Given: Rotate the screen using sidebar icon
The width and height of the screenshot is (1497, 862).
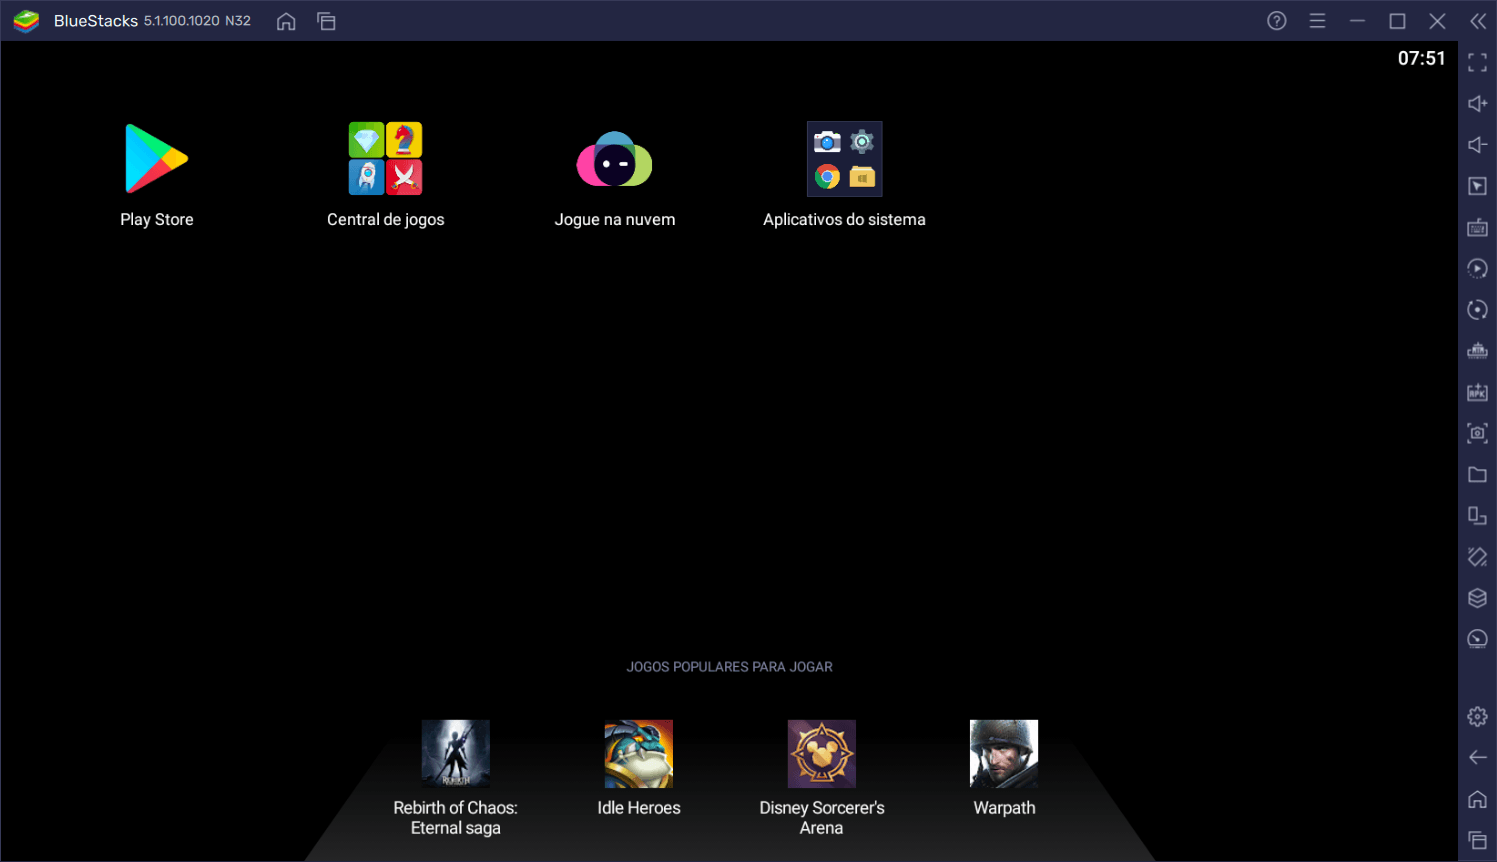Looking at the screenshot, I should pyautogui.click(x=1477, y=515).
